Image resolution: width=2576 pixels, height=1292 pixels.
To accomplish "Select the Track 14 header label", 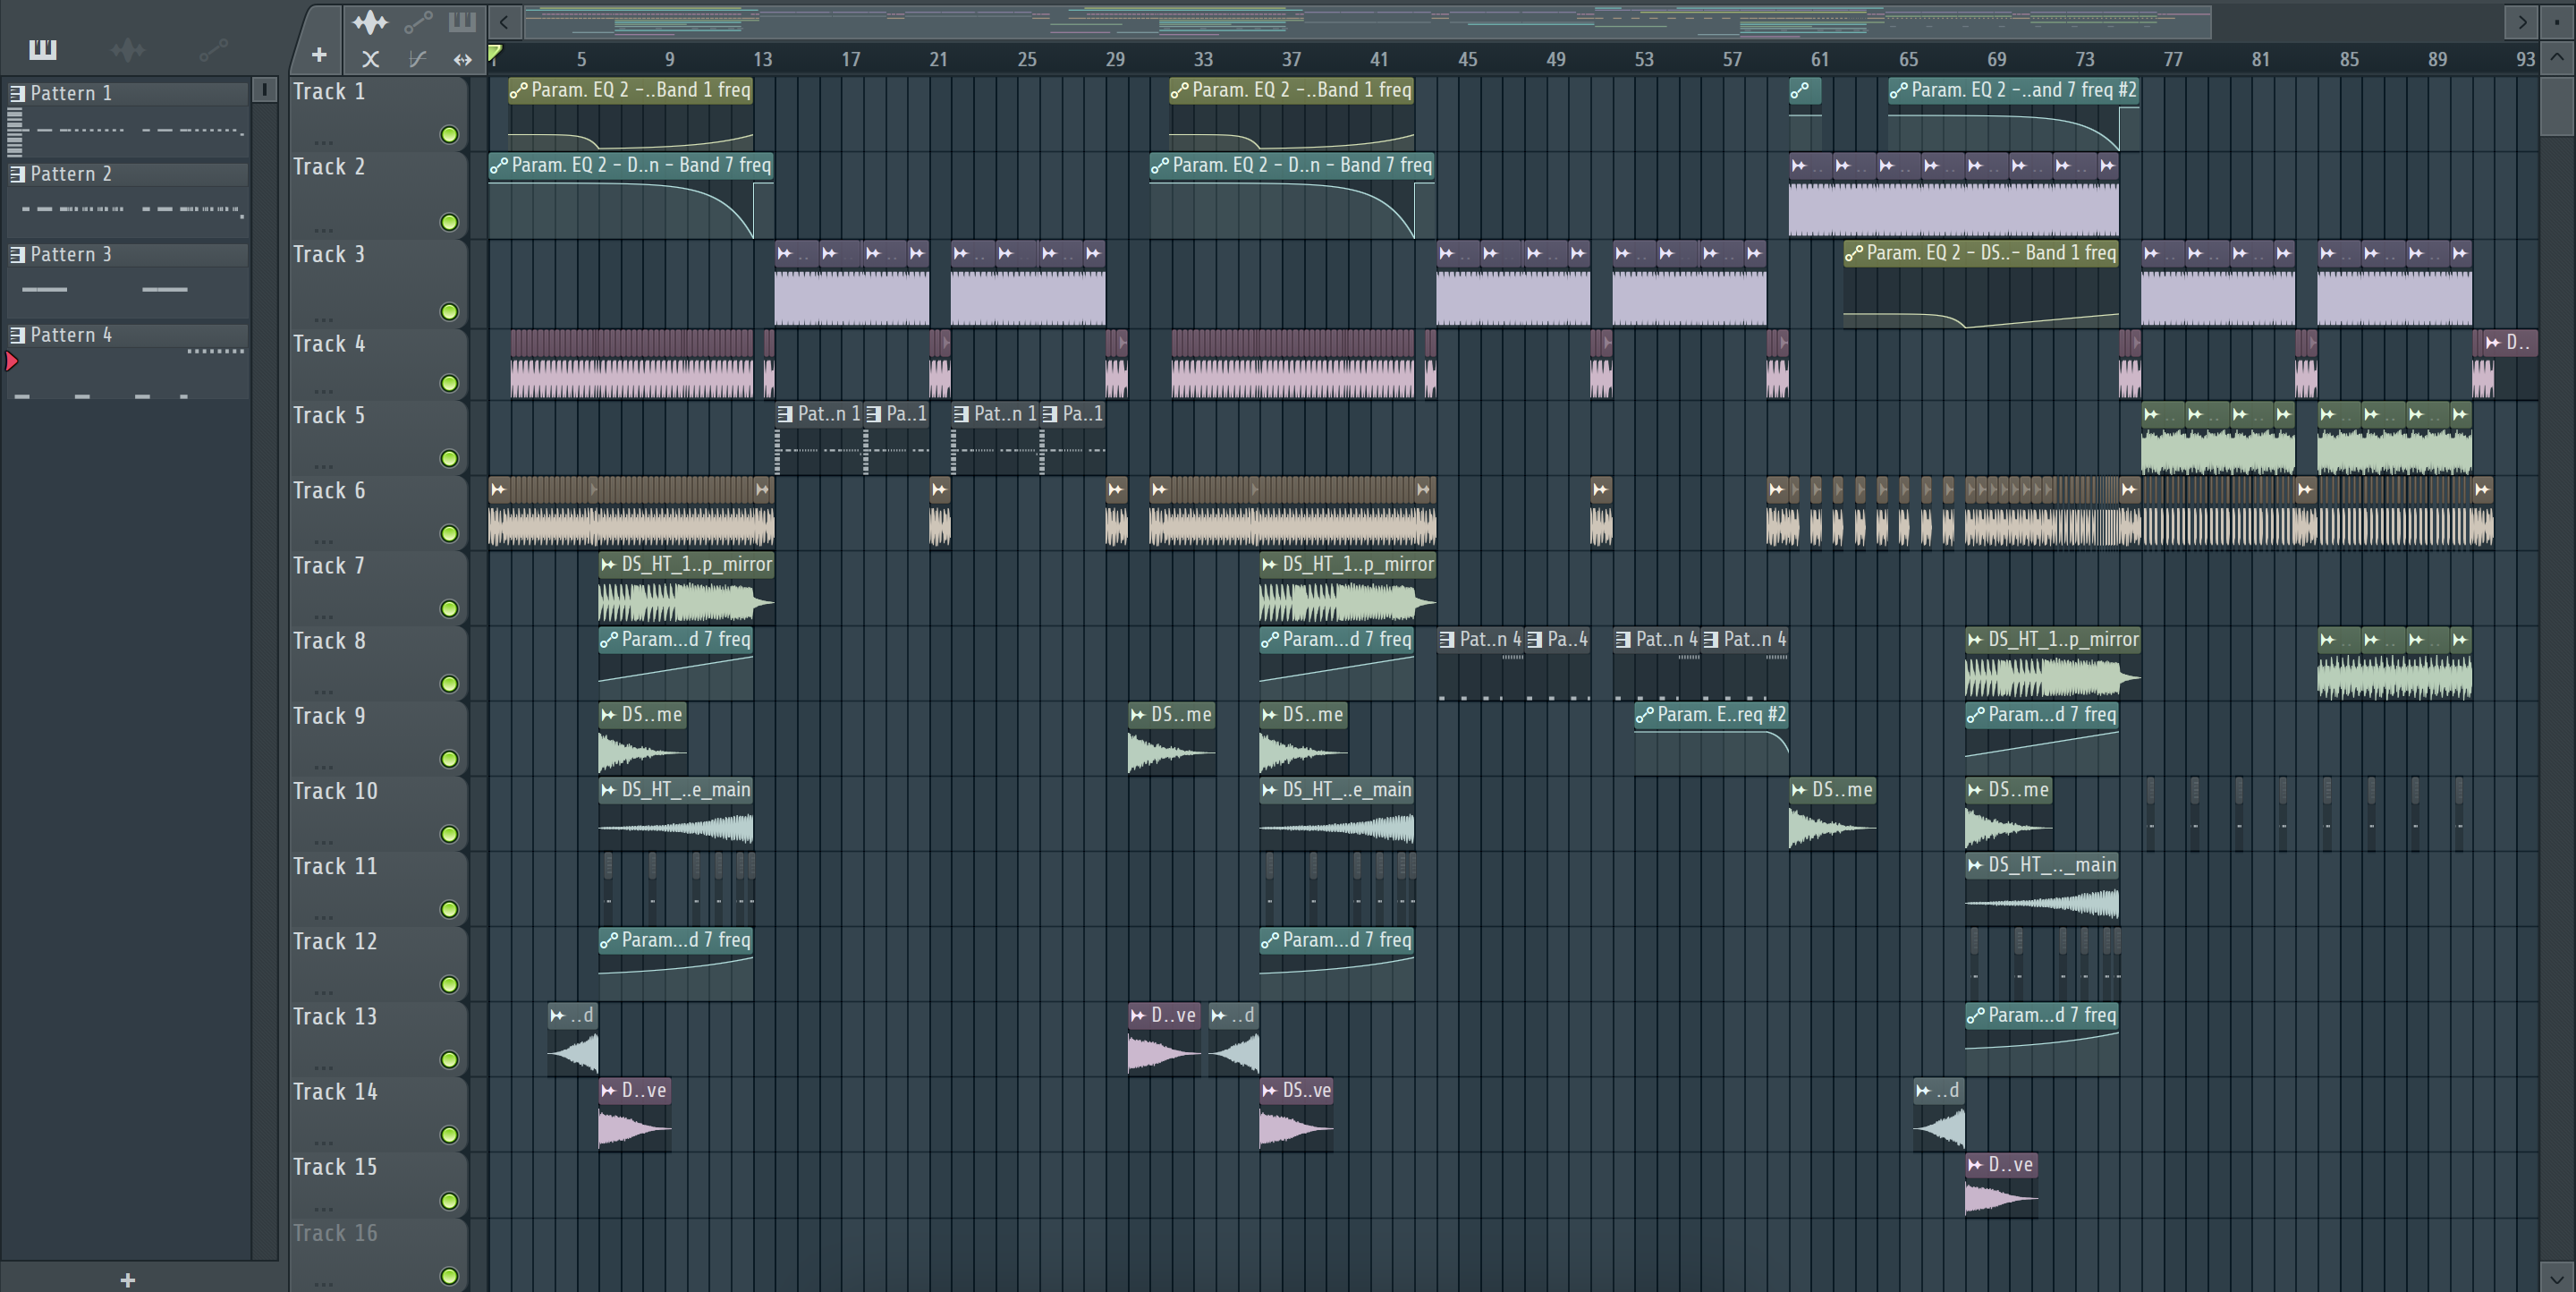I will (x=335, y=1092).
